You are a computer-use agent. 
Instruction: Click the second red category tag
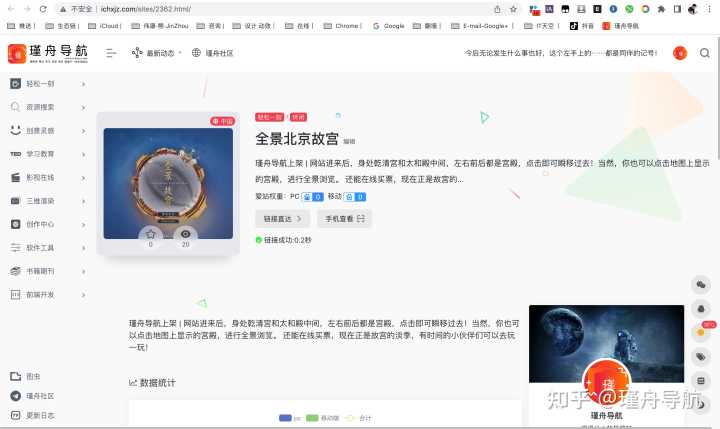coord(298,117)
